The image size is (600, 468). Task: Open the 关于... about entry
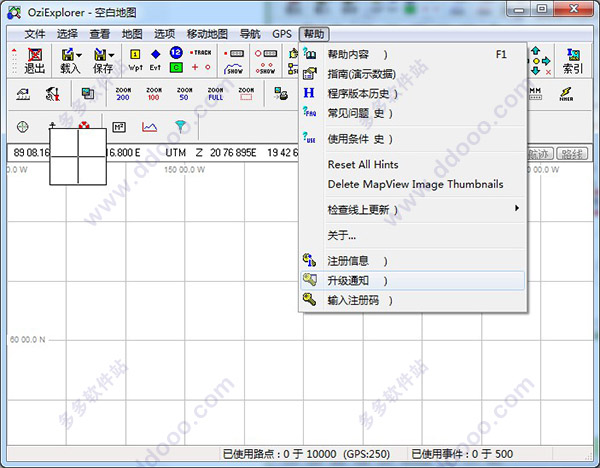(x=412, y=235)
